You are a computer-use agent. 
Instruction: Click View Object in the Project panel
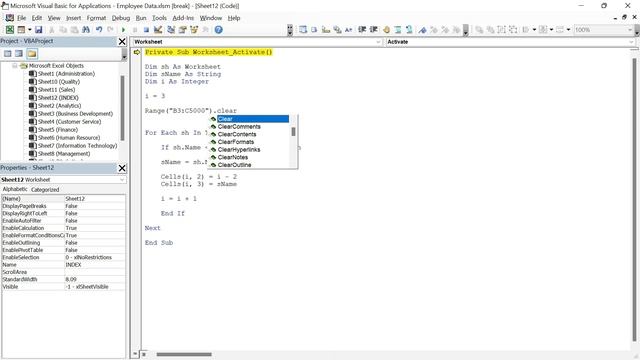pyautogui.click(x=19, y=53)
